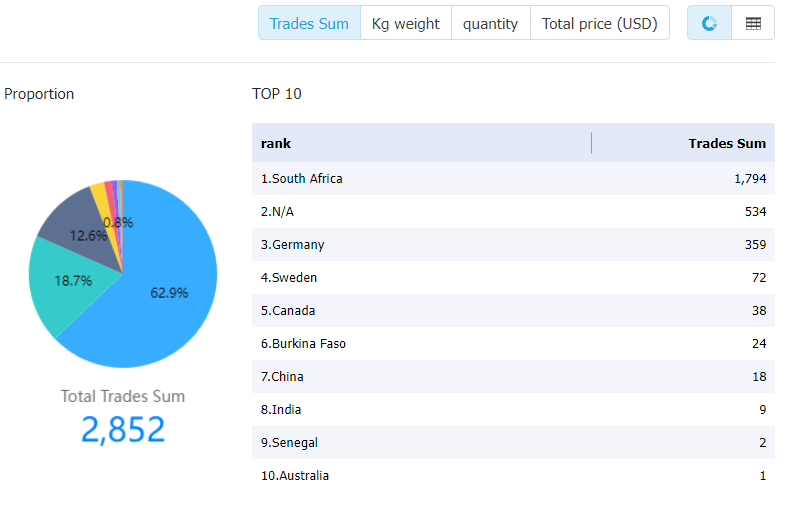Click the Total Trades Sum label

click(x=123, y=396)
